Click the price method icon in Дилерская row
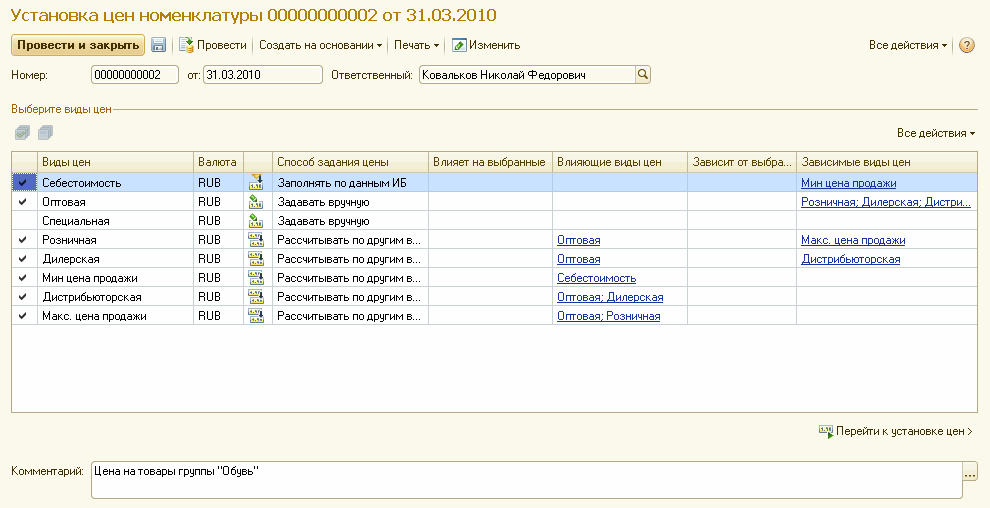 (x=256, y=259)
